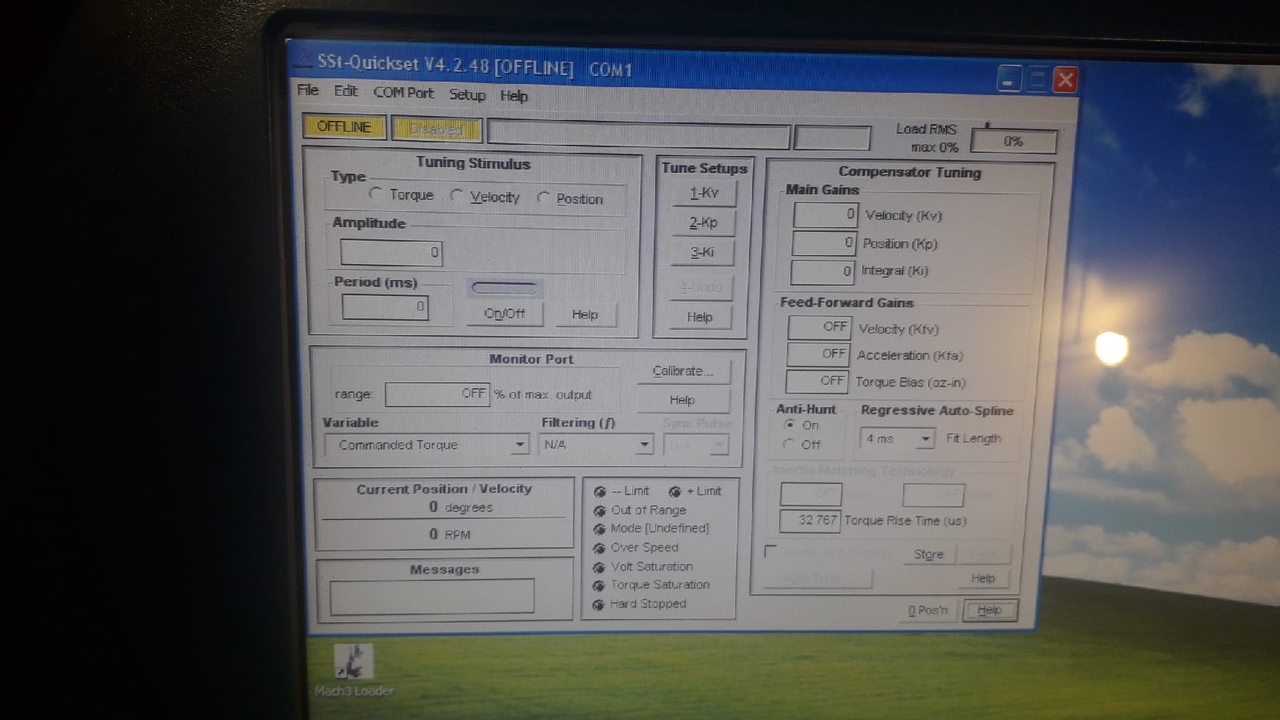Click Help in the Tuning Stimulus panel
Screen dimensions: 1280x720
(x=585, y=314)
